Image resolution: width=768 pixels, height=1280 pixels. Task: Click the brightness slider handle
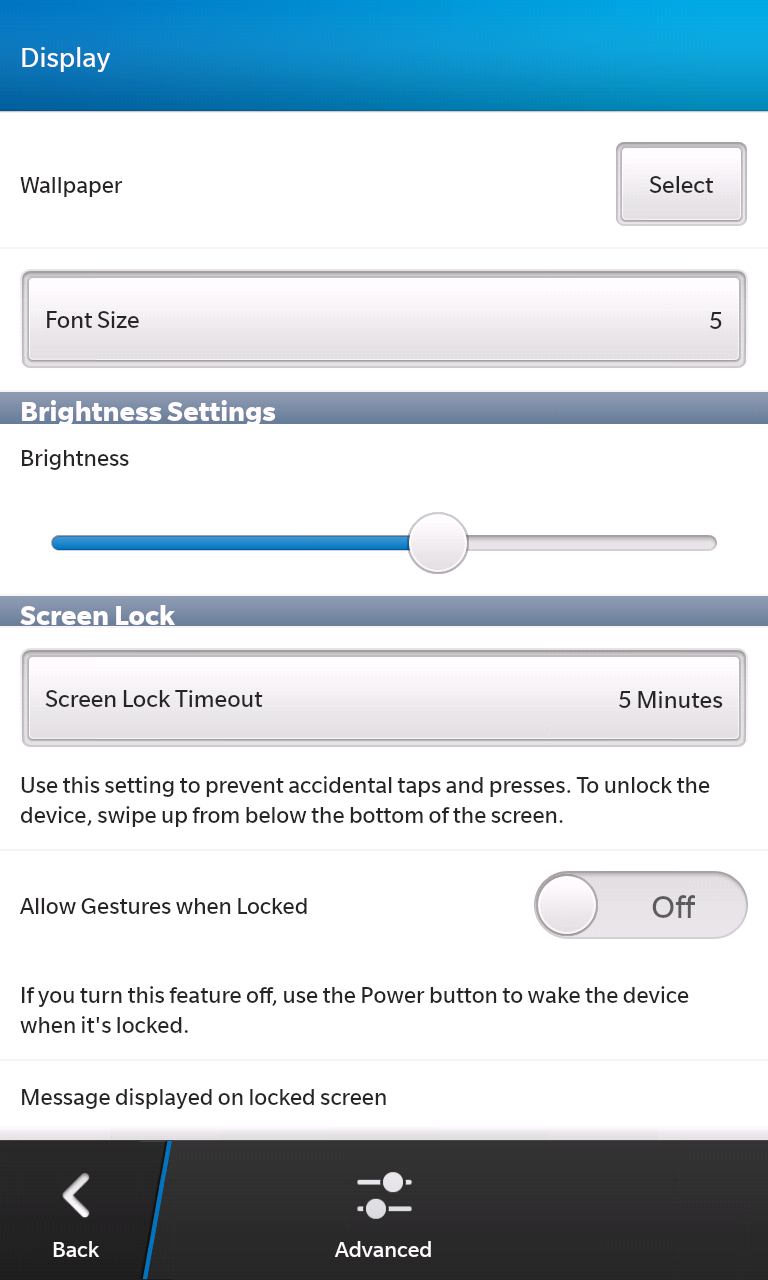(438, 543)
